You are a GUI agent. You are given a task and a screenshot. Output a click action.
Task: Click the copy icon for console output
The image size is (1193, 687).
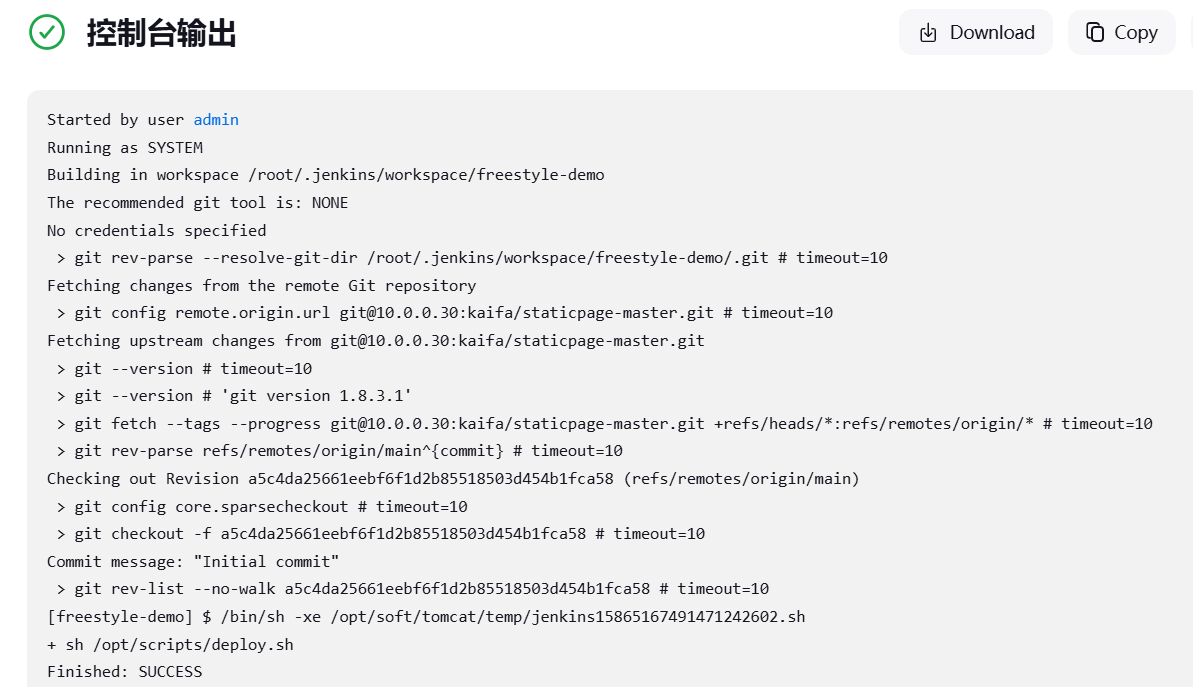point(1095,33)
